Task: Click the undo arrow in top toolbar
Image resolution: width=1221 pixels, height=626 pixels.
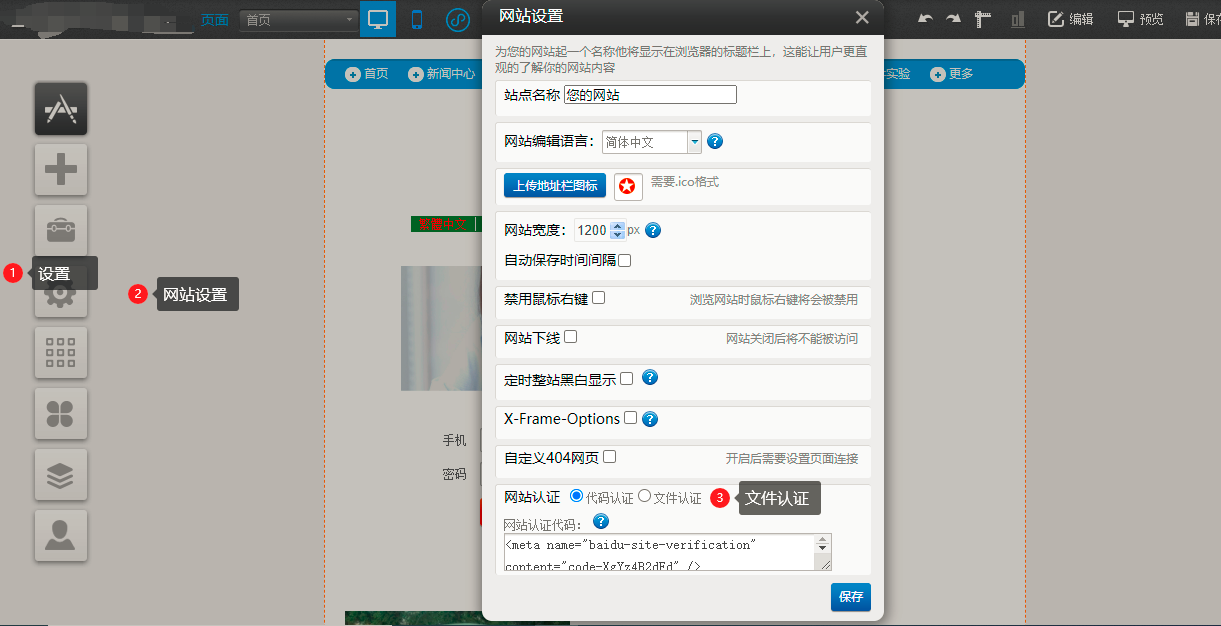Action: [x=925, y=19]
